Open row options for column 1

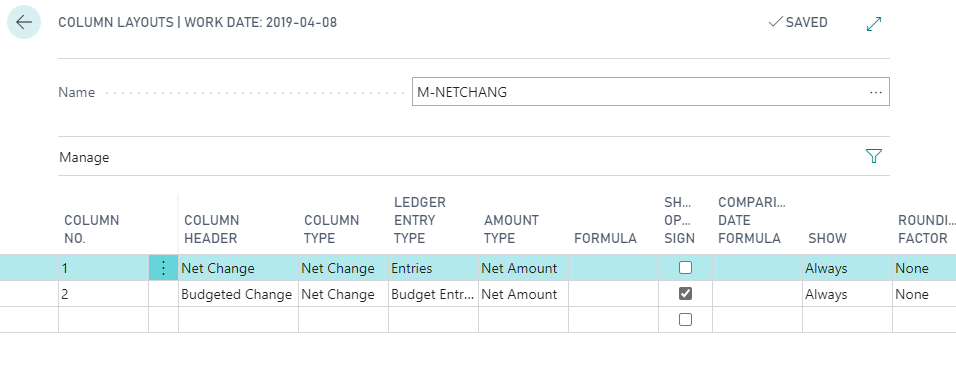[163, 268]
